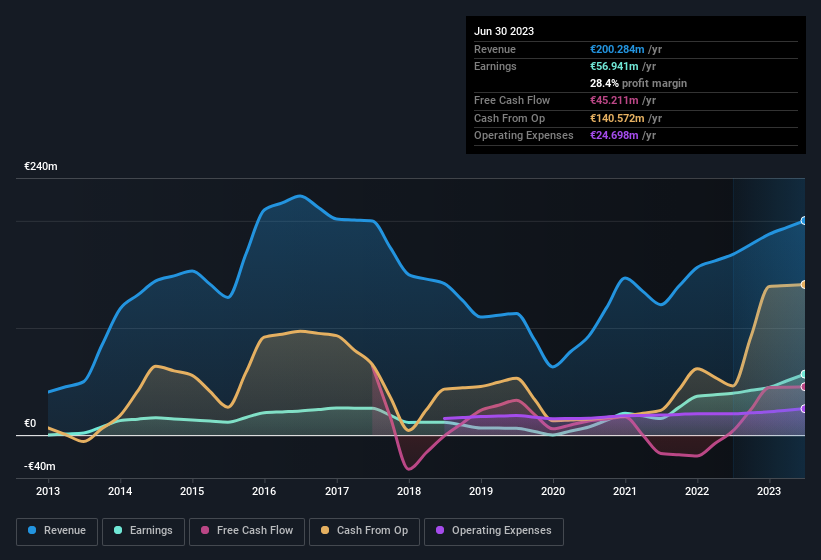Viewport: 821px width, 560px height.
Task: Click the Operating Expenses label in tooltip
Action: click(524, 136)
